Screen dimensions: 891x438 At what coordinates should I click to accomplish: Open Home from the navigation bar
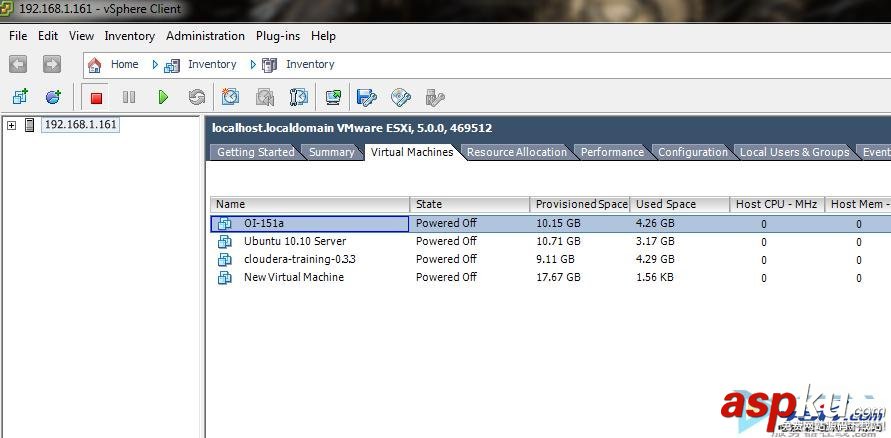(x=113, y=64)
